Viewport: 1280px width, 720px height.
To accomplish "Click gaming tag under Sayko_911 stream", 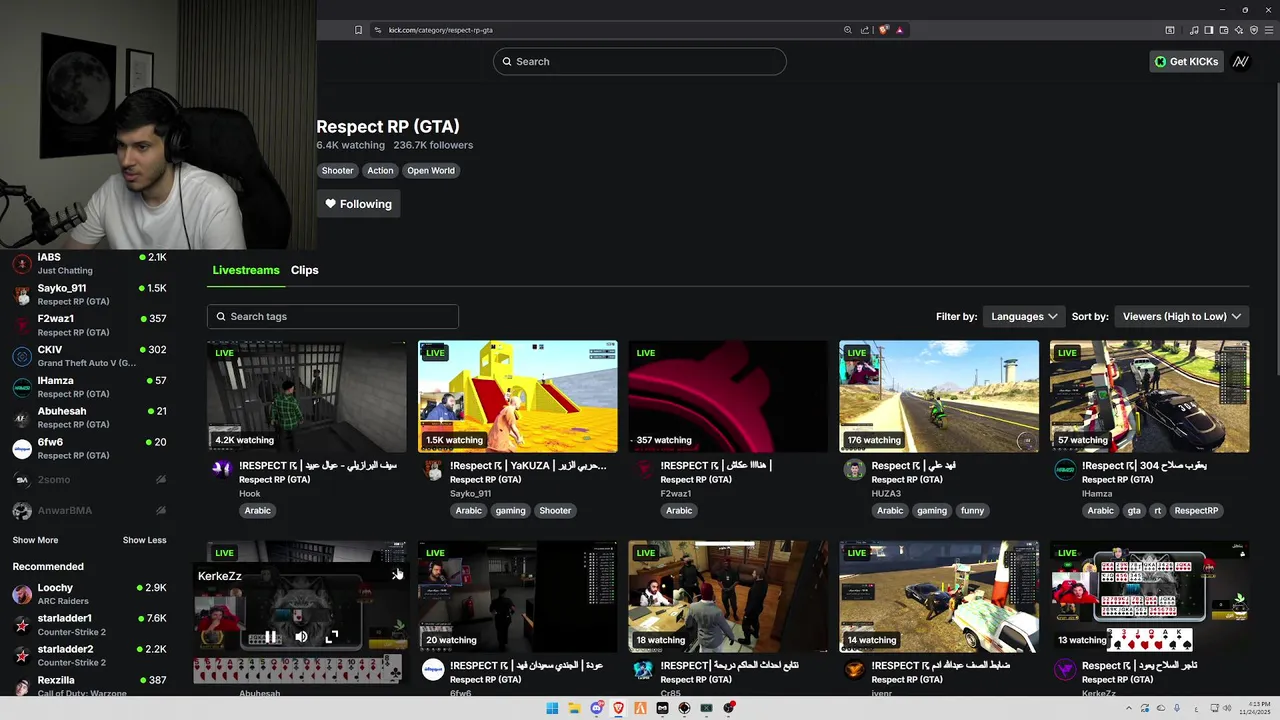I will click(510, 511).
